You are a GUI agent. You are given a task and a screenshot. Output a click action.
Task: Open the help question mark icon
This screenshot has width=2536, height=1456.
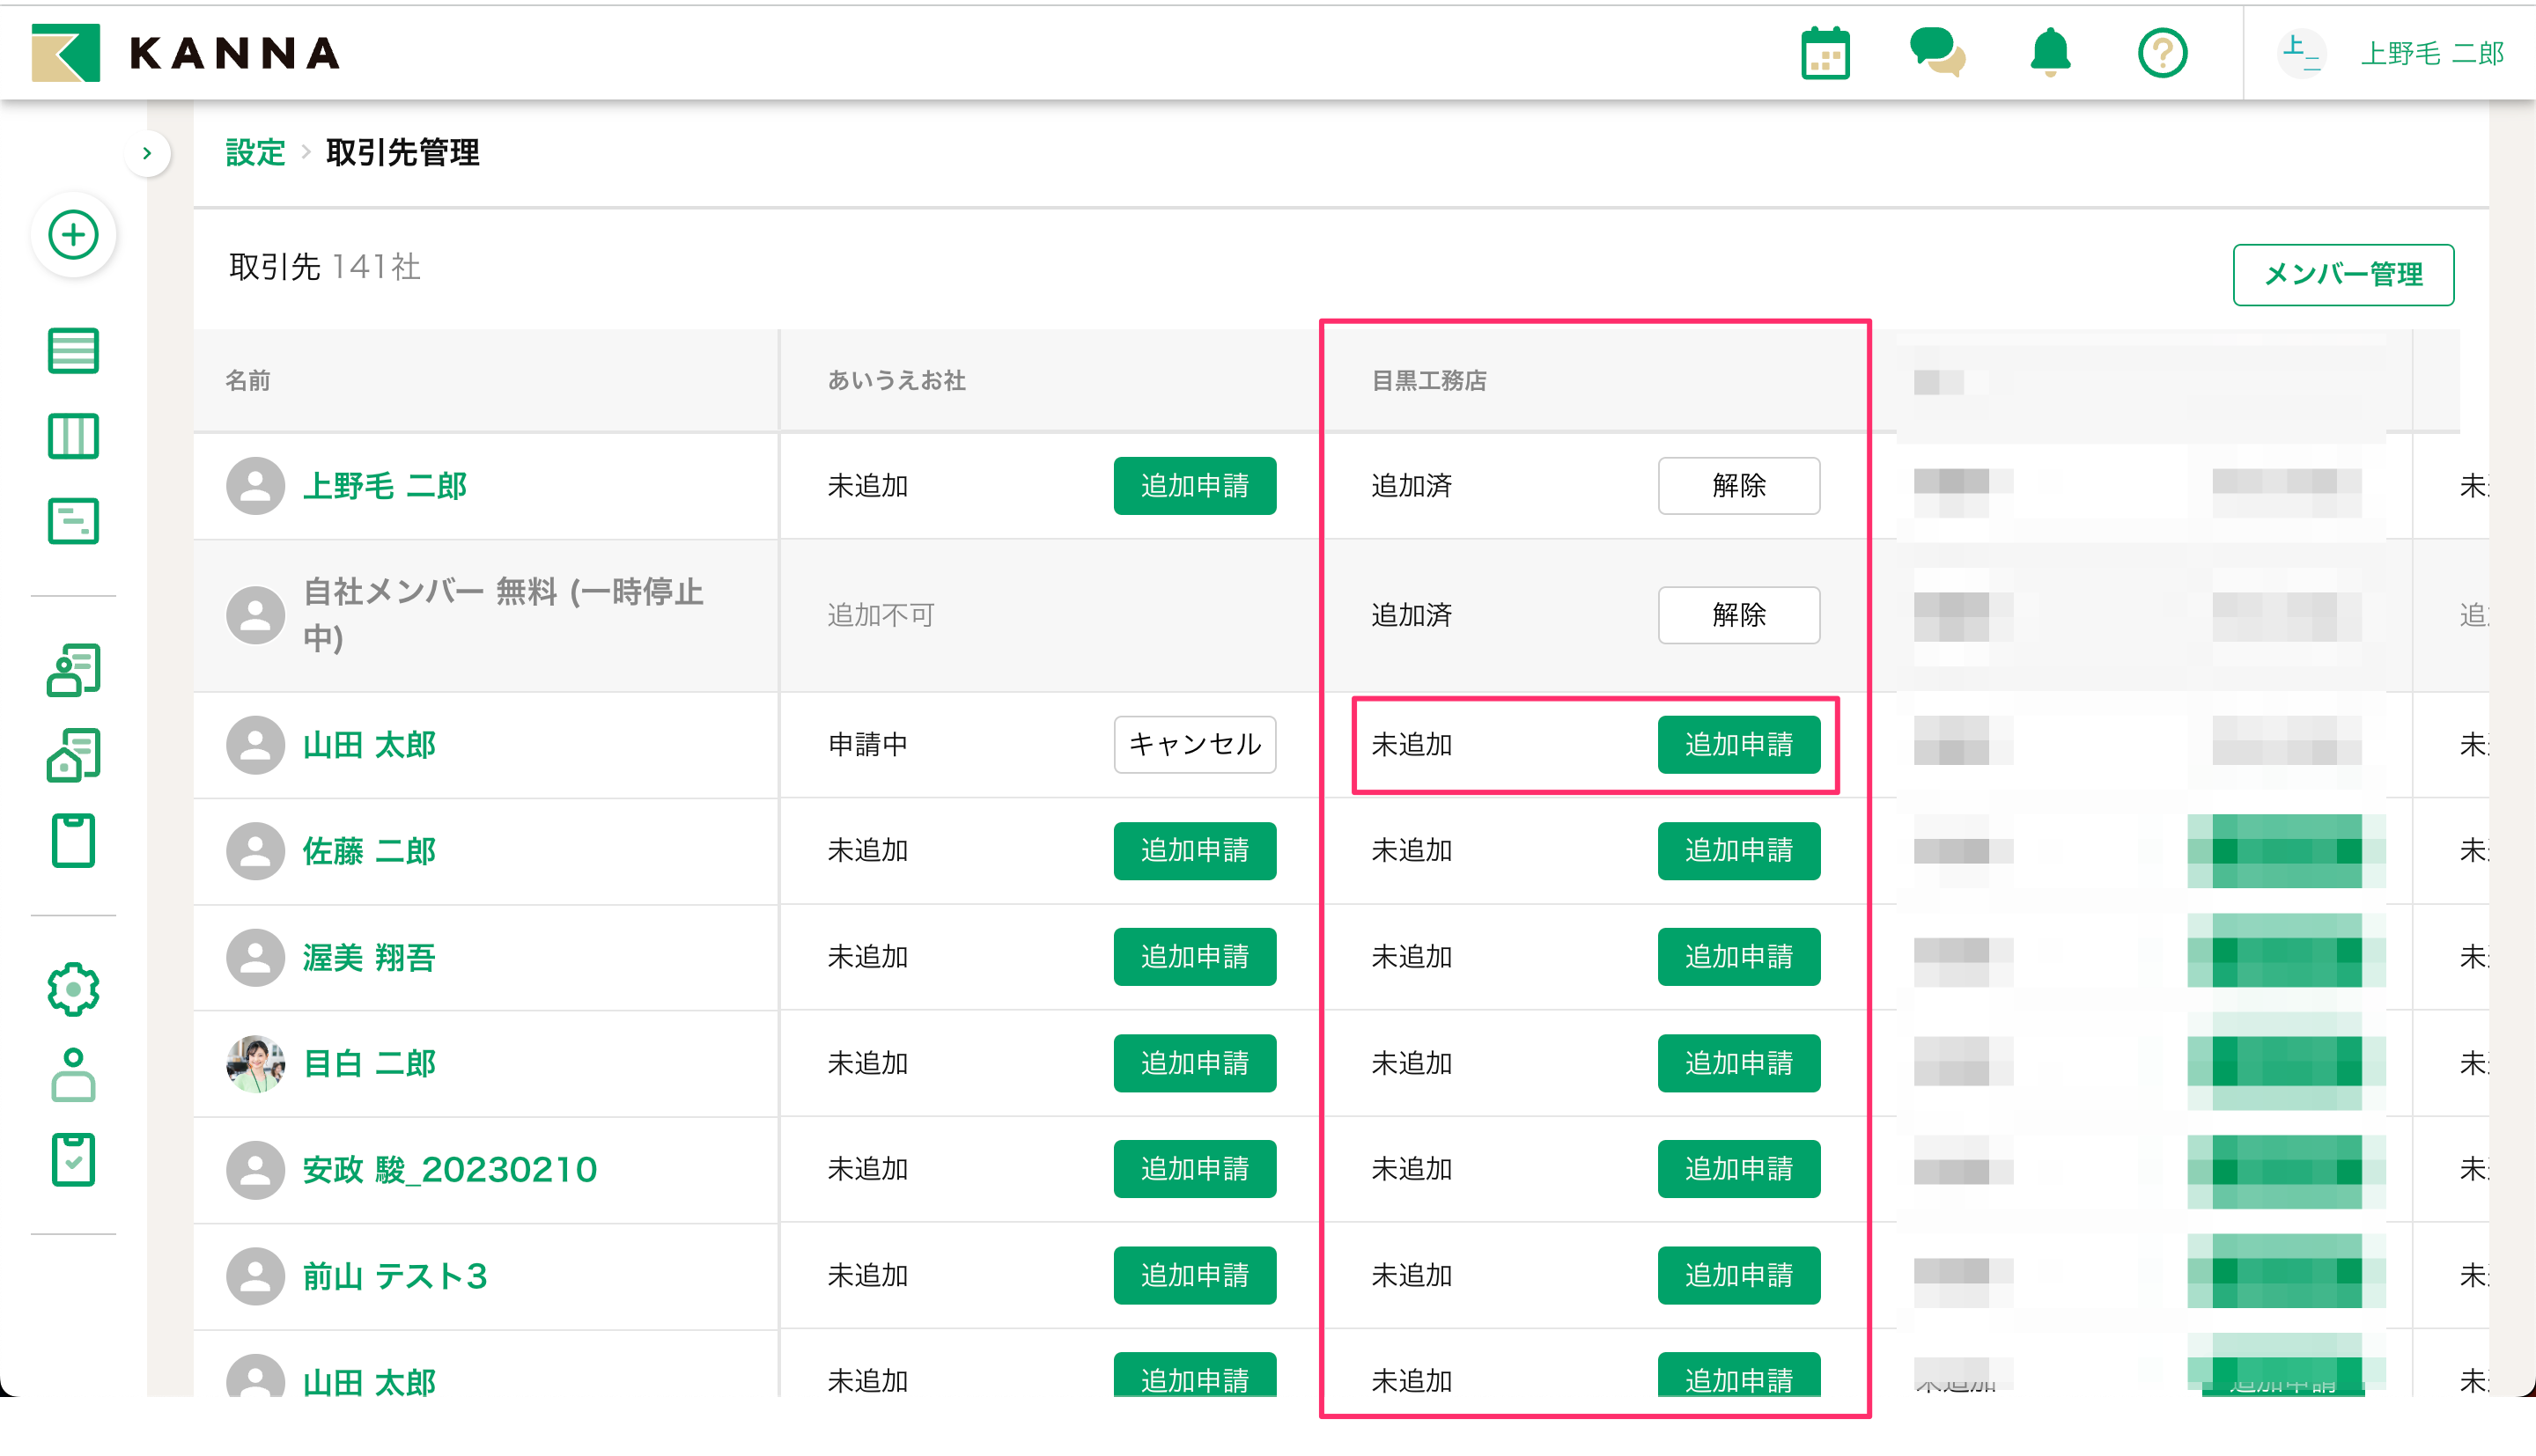point(2162,53)
